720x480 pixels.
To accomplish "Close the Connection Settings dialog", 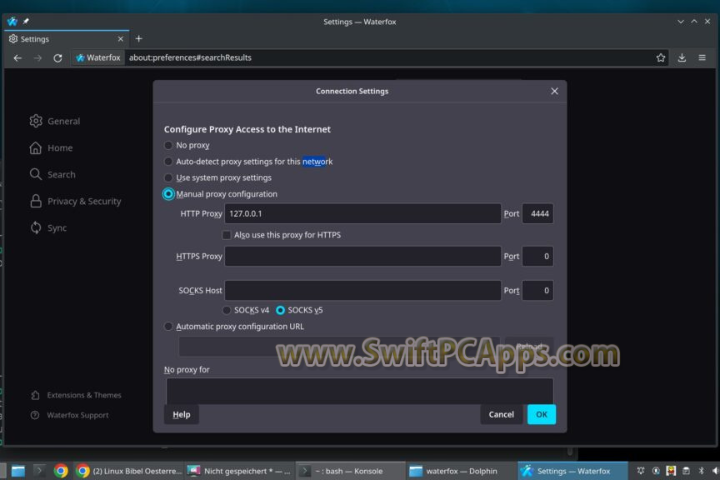I will 554,91.
